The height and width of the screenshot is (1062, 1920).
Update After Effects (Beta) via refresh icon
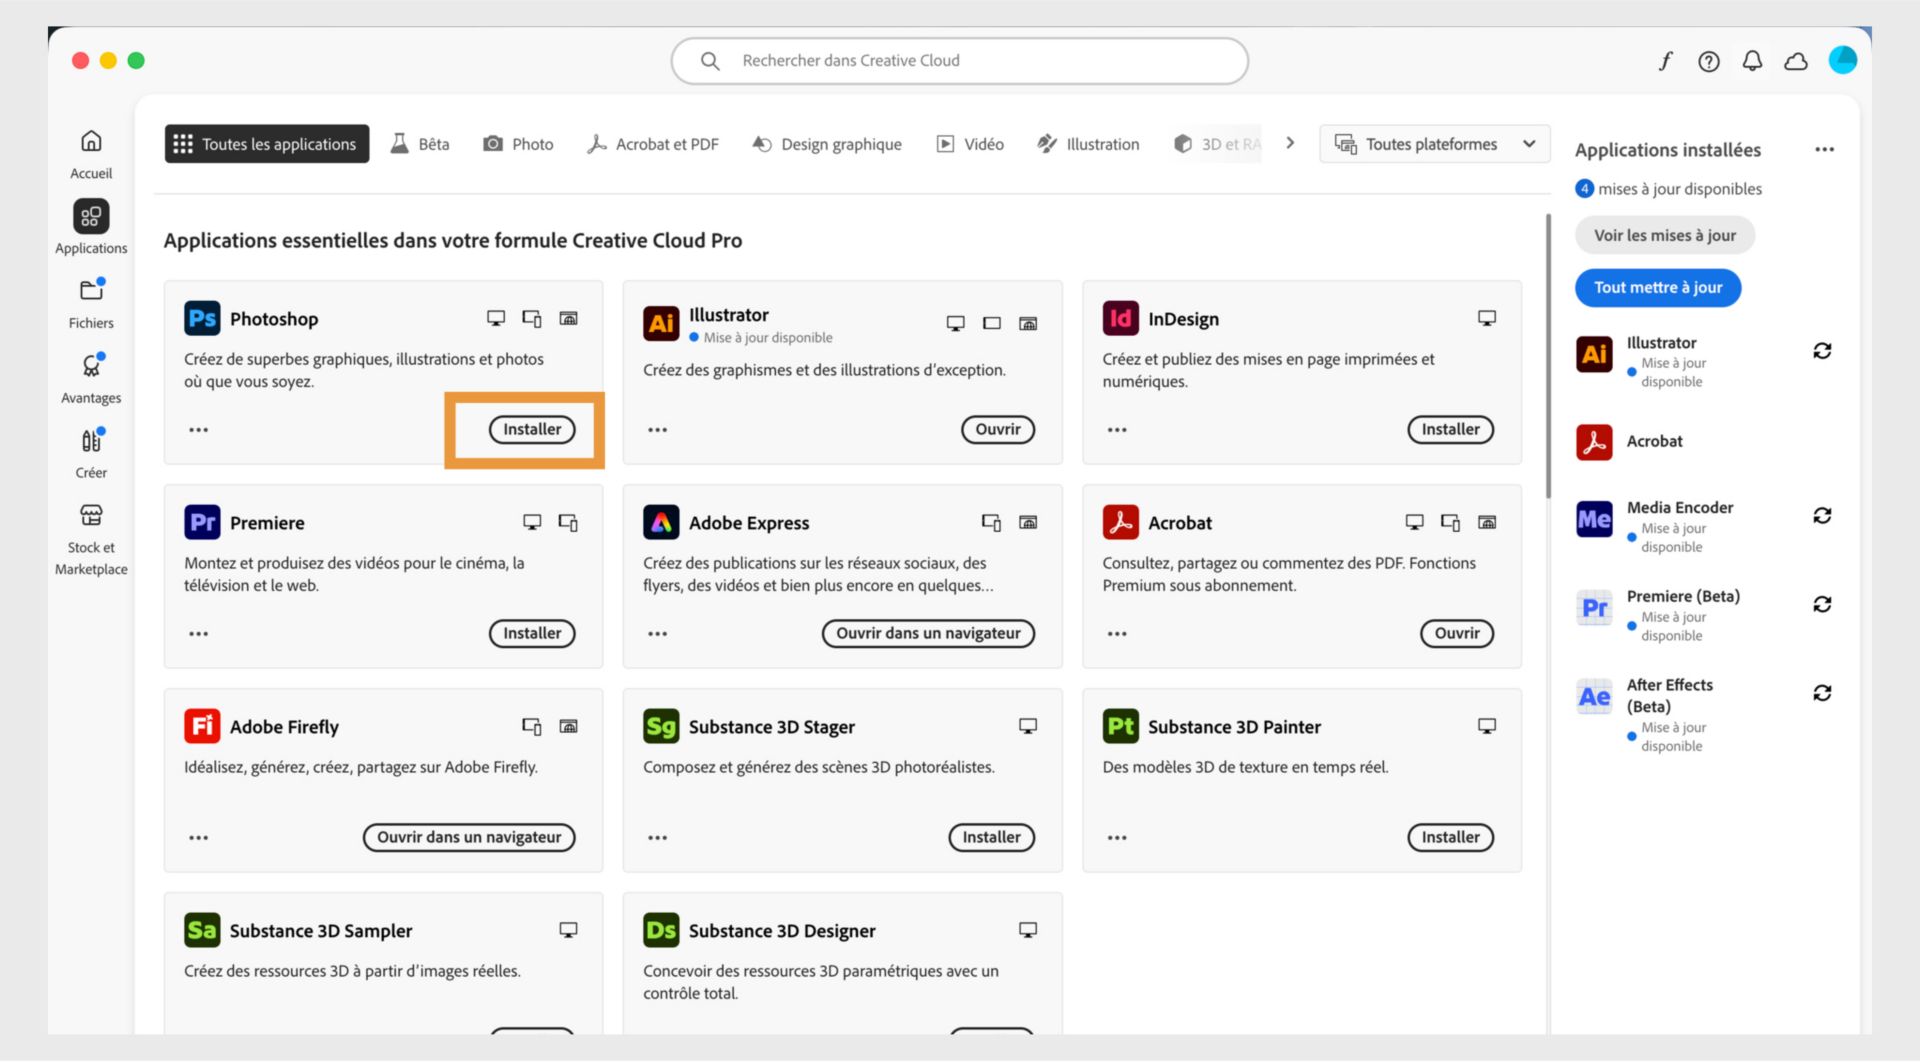coord(1822,693)
